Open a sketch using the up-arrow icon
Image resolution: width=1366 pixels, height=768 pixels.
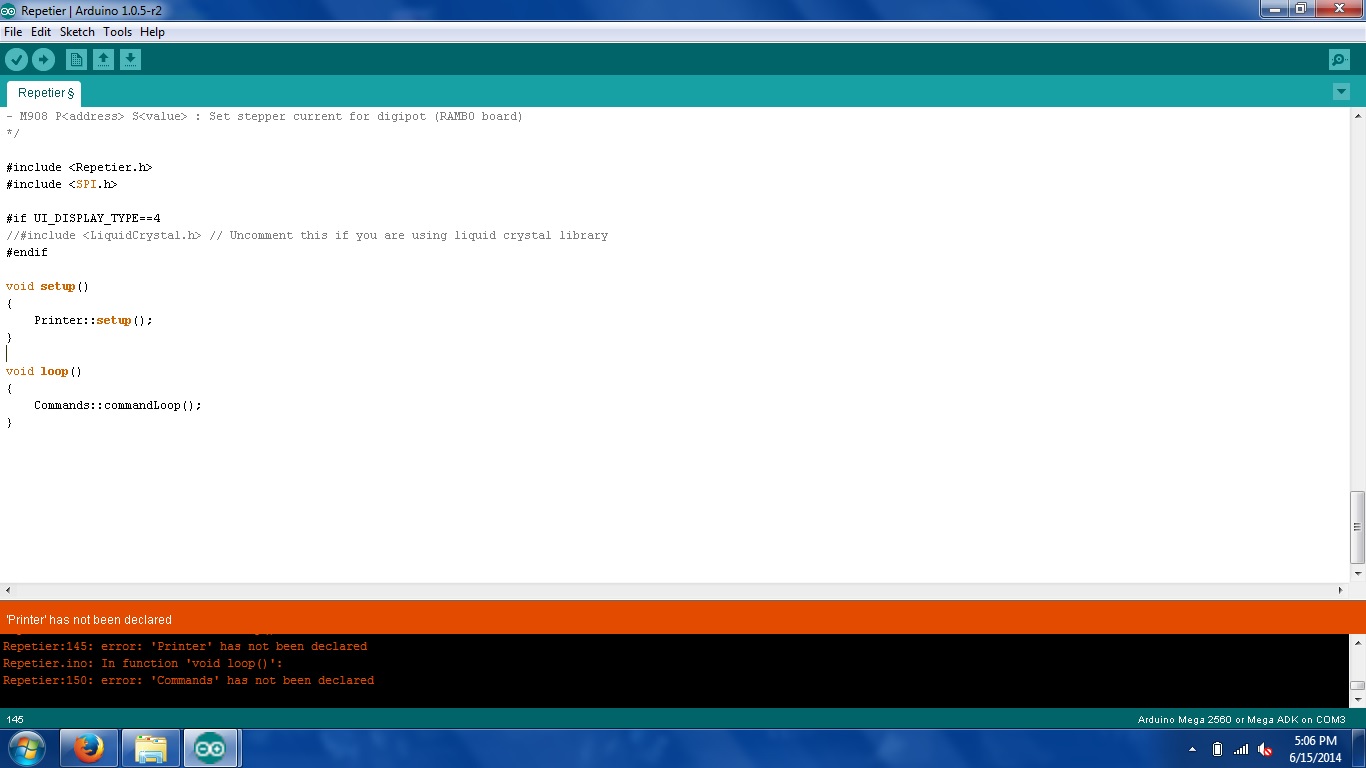coord(103,60)
